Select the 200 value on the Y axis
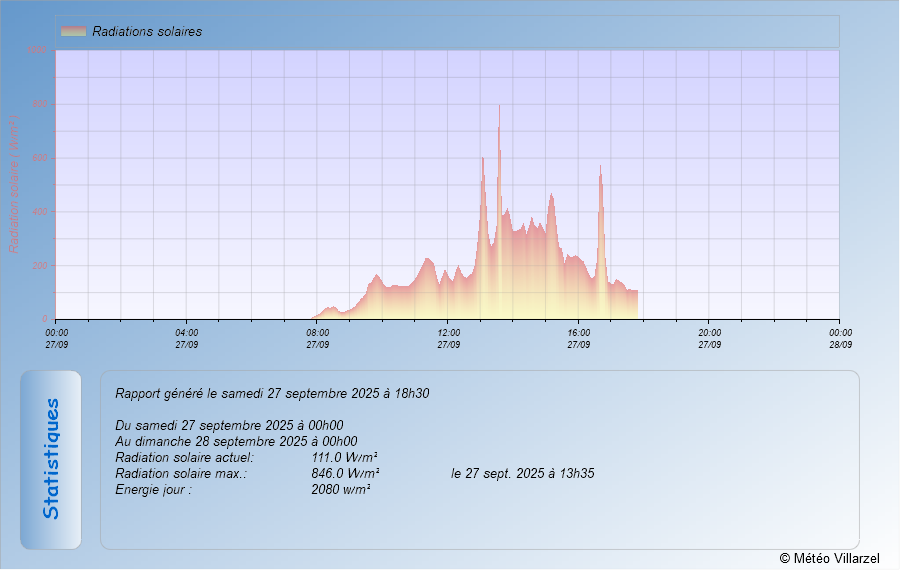 coord(40,266)
